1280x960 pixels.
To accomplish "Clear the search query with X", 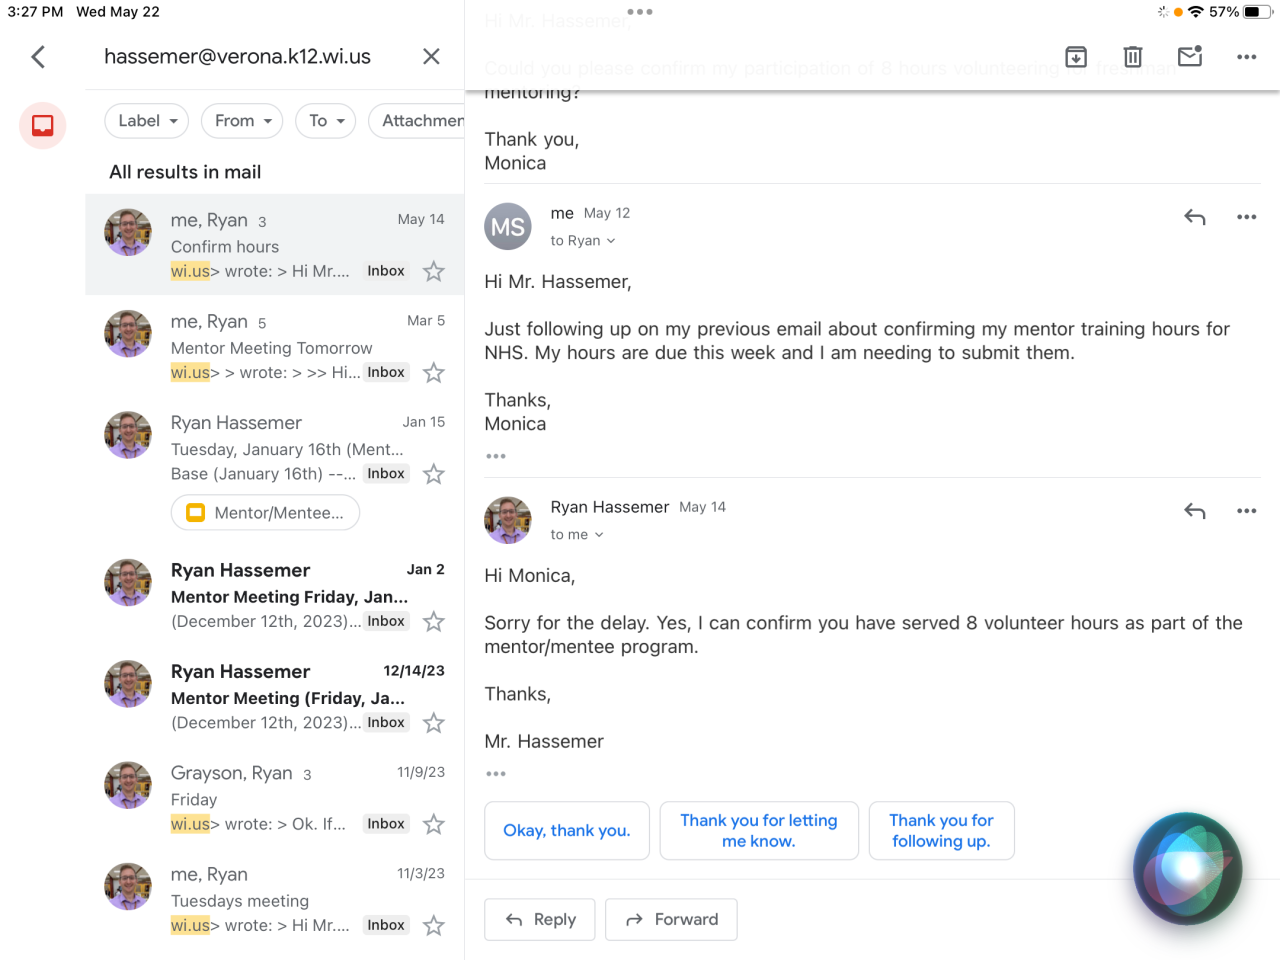I will [x=431, y=57].
